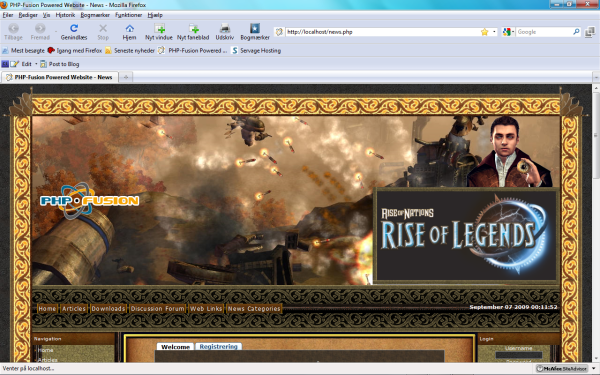Open the Edit button dropdown arrow
This screenshot has height=375, width=600.
point(36,64)
